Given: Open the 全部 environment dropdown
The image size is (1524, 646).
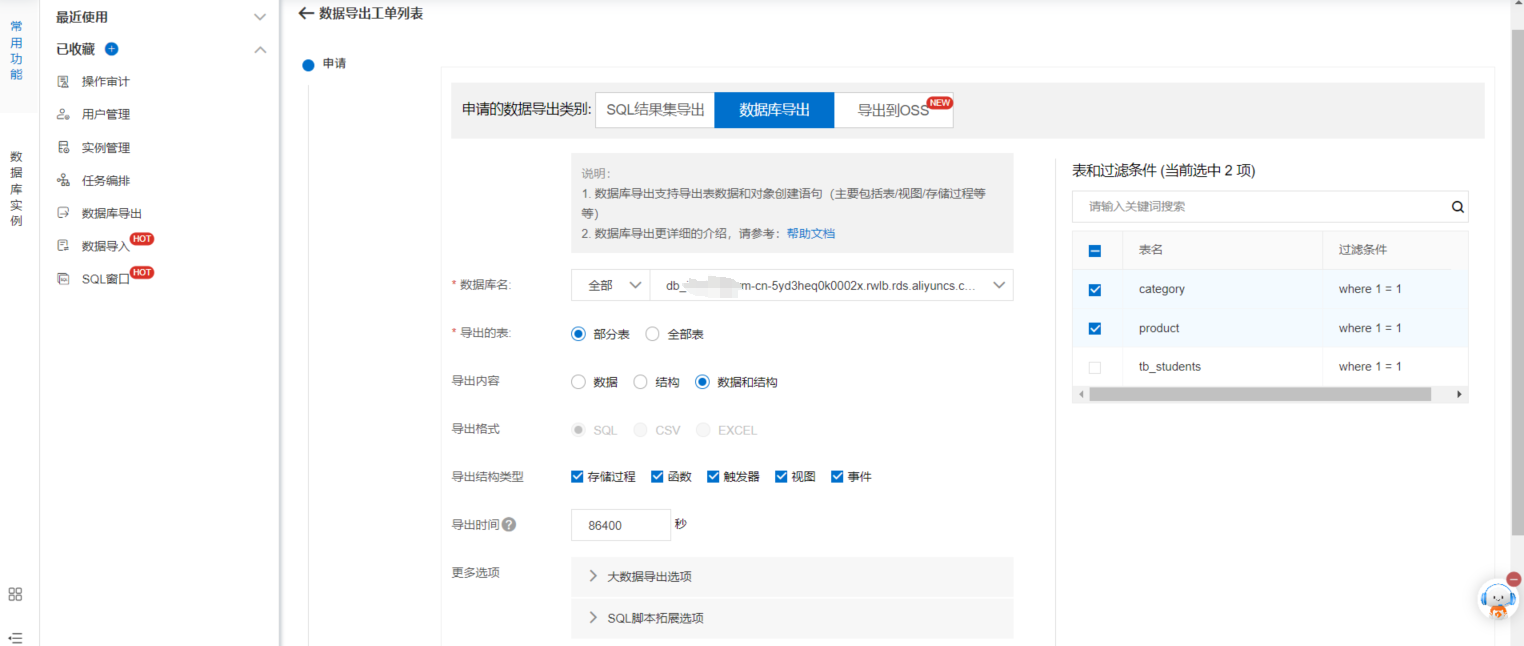Looking at the screenshot, I should 611,285.
